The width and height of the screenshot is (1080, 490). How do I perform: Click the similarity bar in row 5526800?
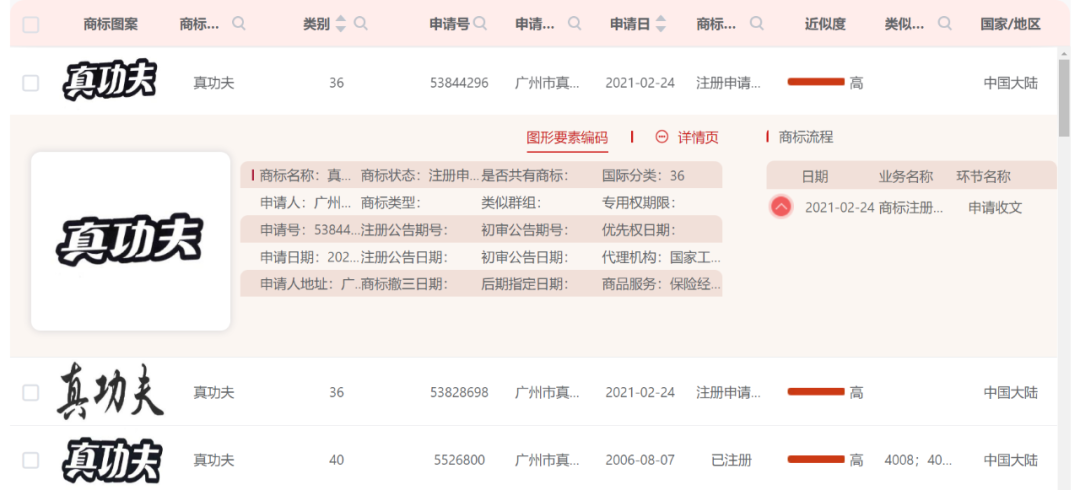[816, 459]
